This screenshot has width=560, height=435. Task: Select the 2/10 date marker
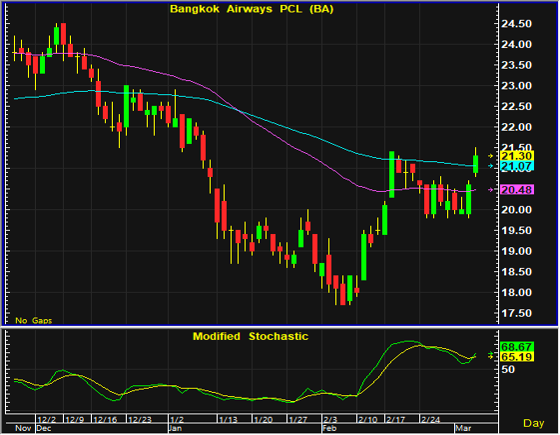[x=368, y=420]
